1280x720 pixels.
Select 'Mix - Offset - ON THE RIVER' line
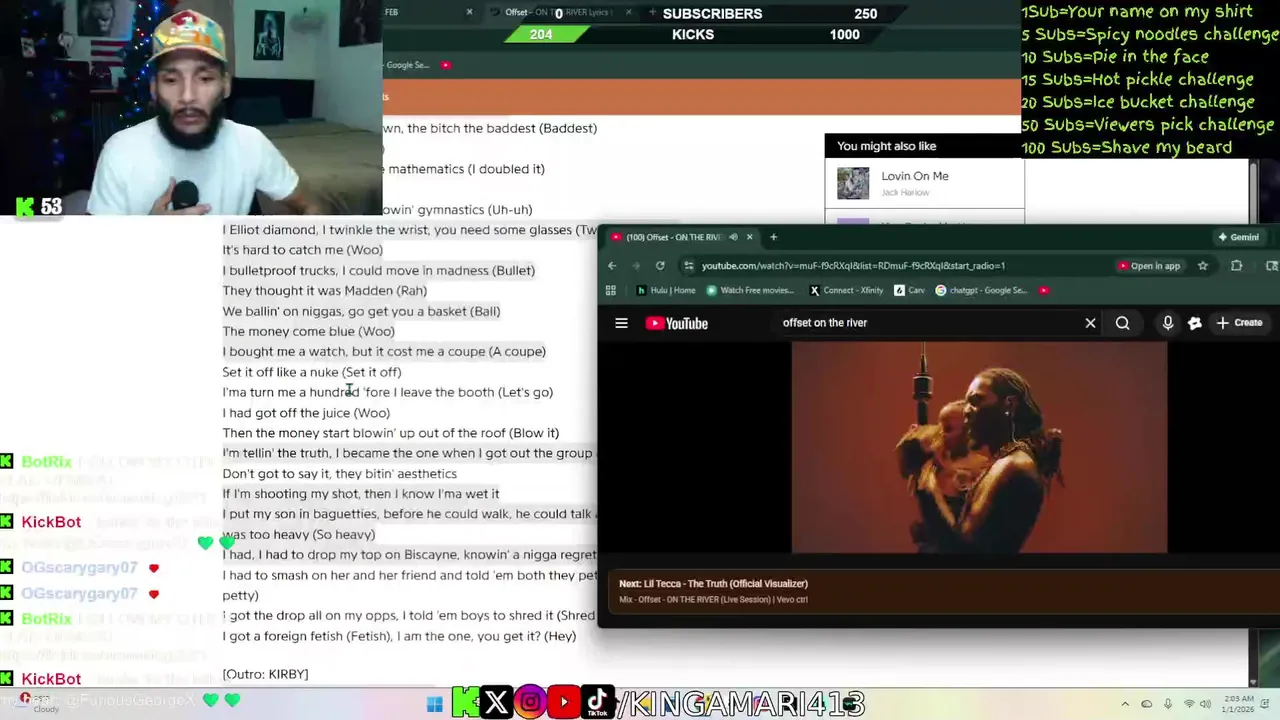pos(713,600)
